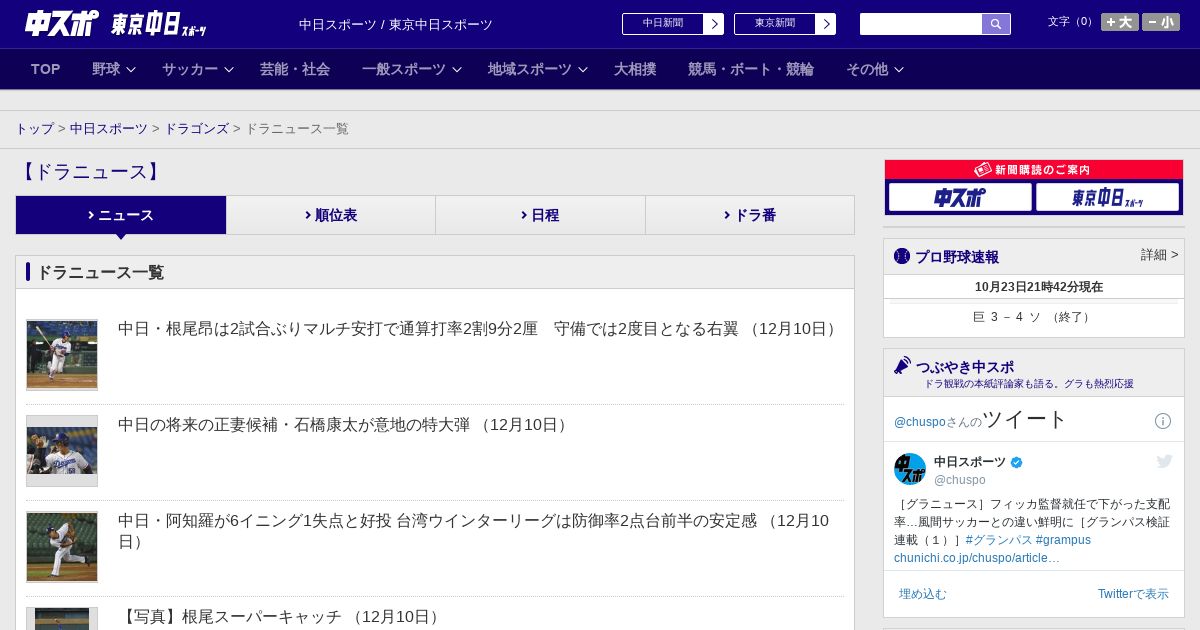Click the @chuspo handle in the tweet

click(960, 480)
